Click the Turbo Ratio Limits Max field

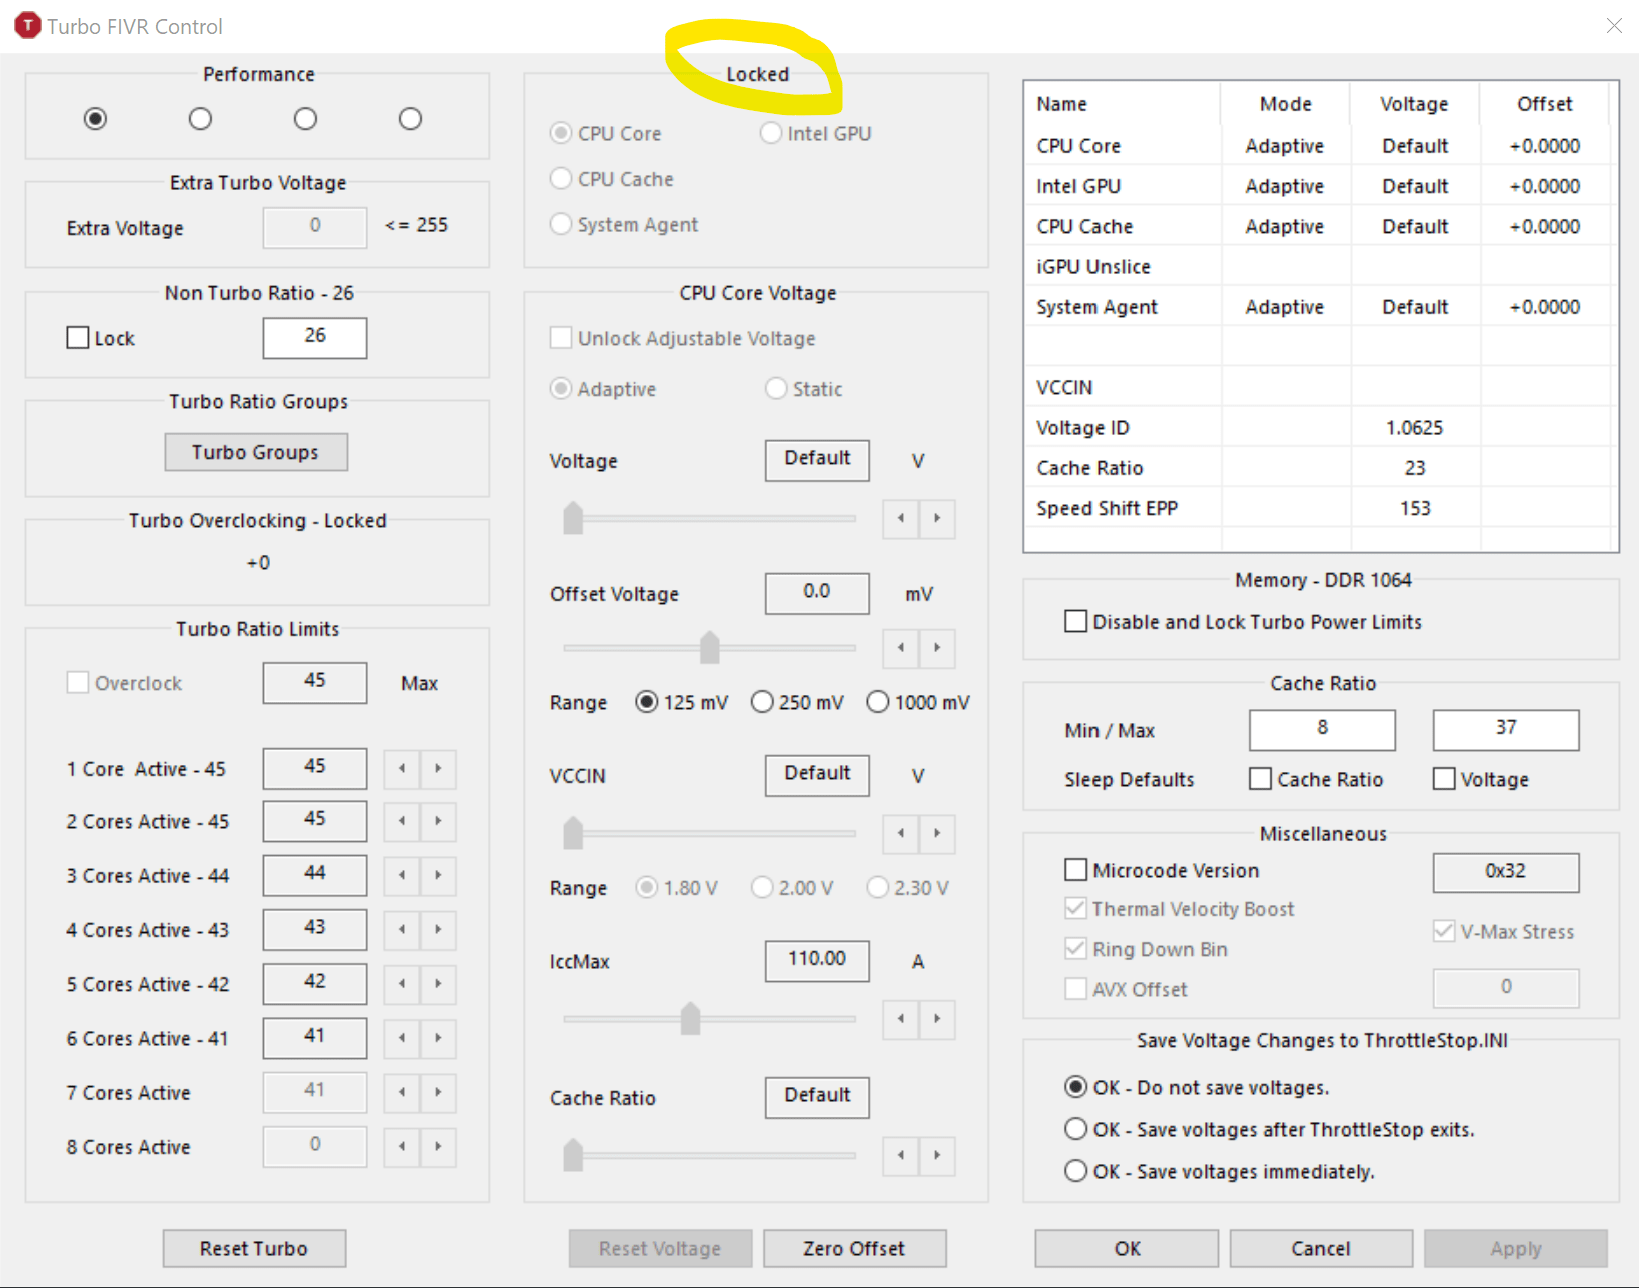(x=315, y=682)
